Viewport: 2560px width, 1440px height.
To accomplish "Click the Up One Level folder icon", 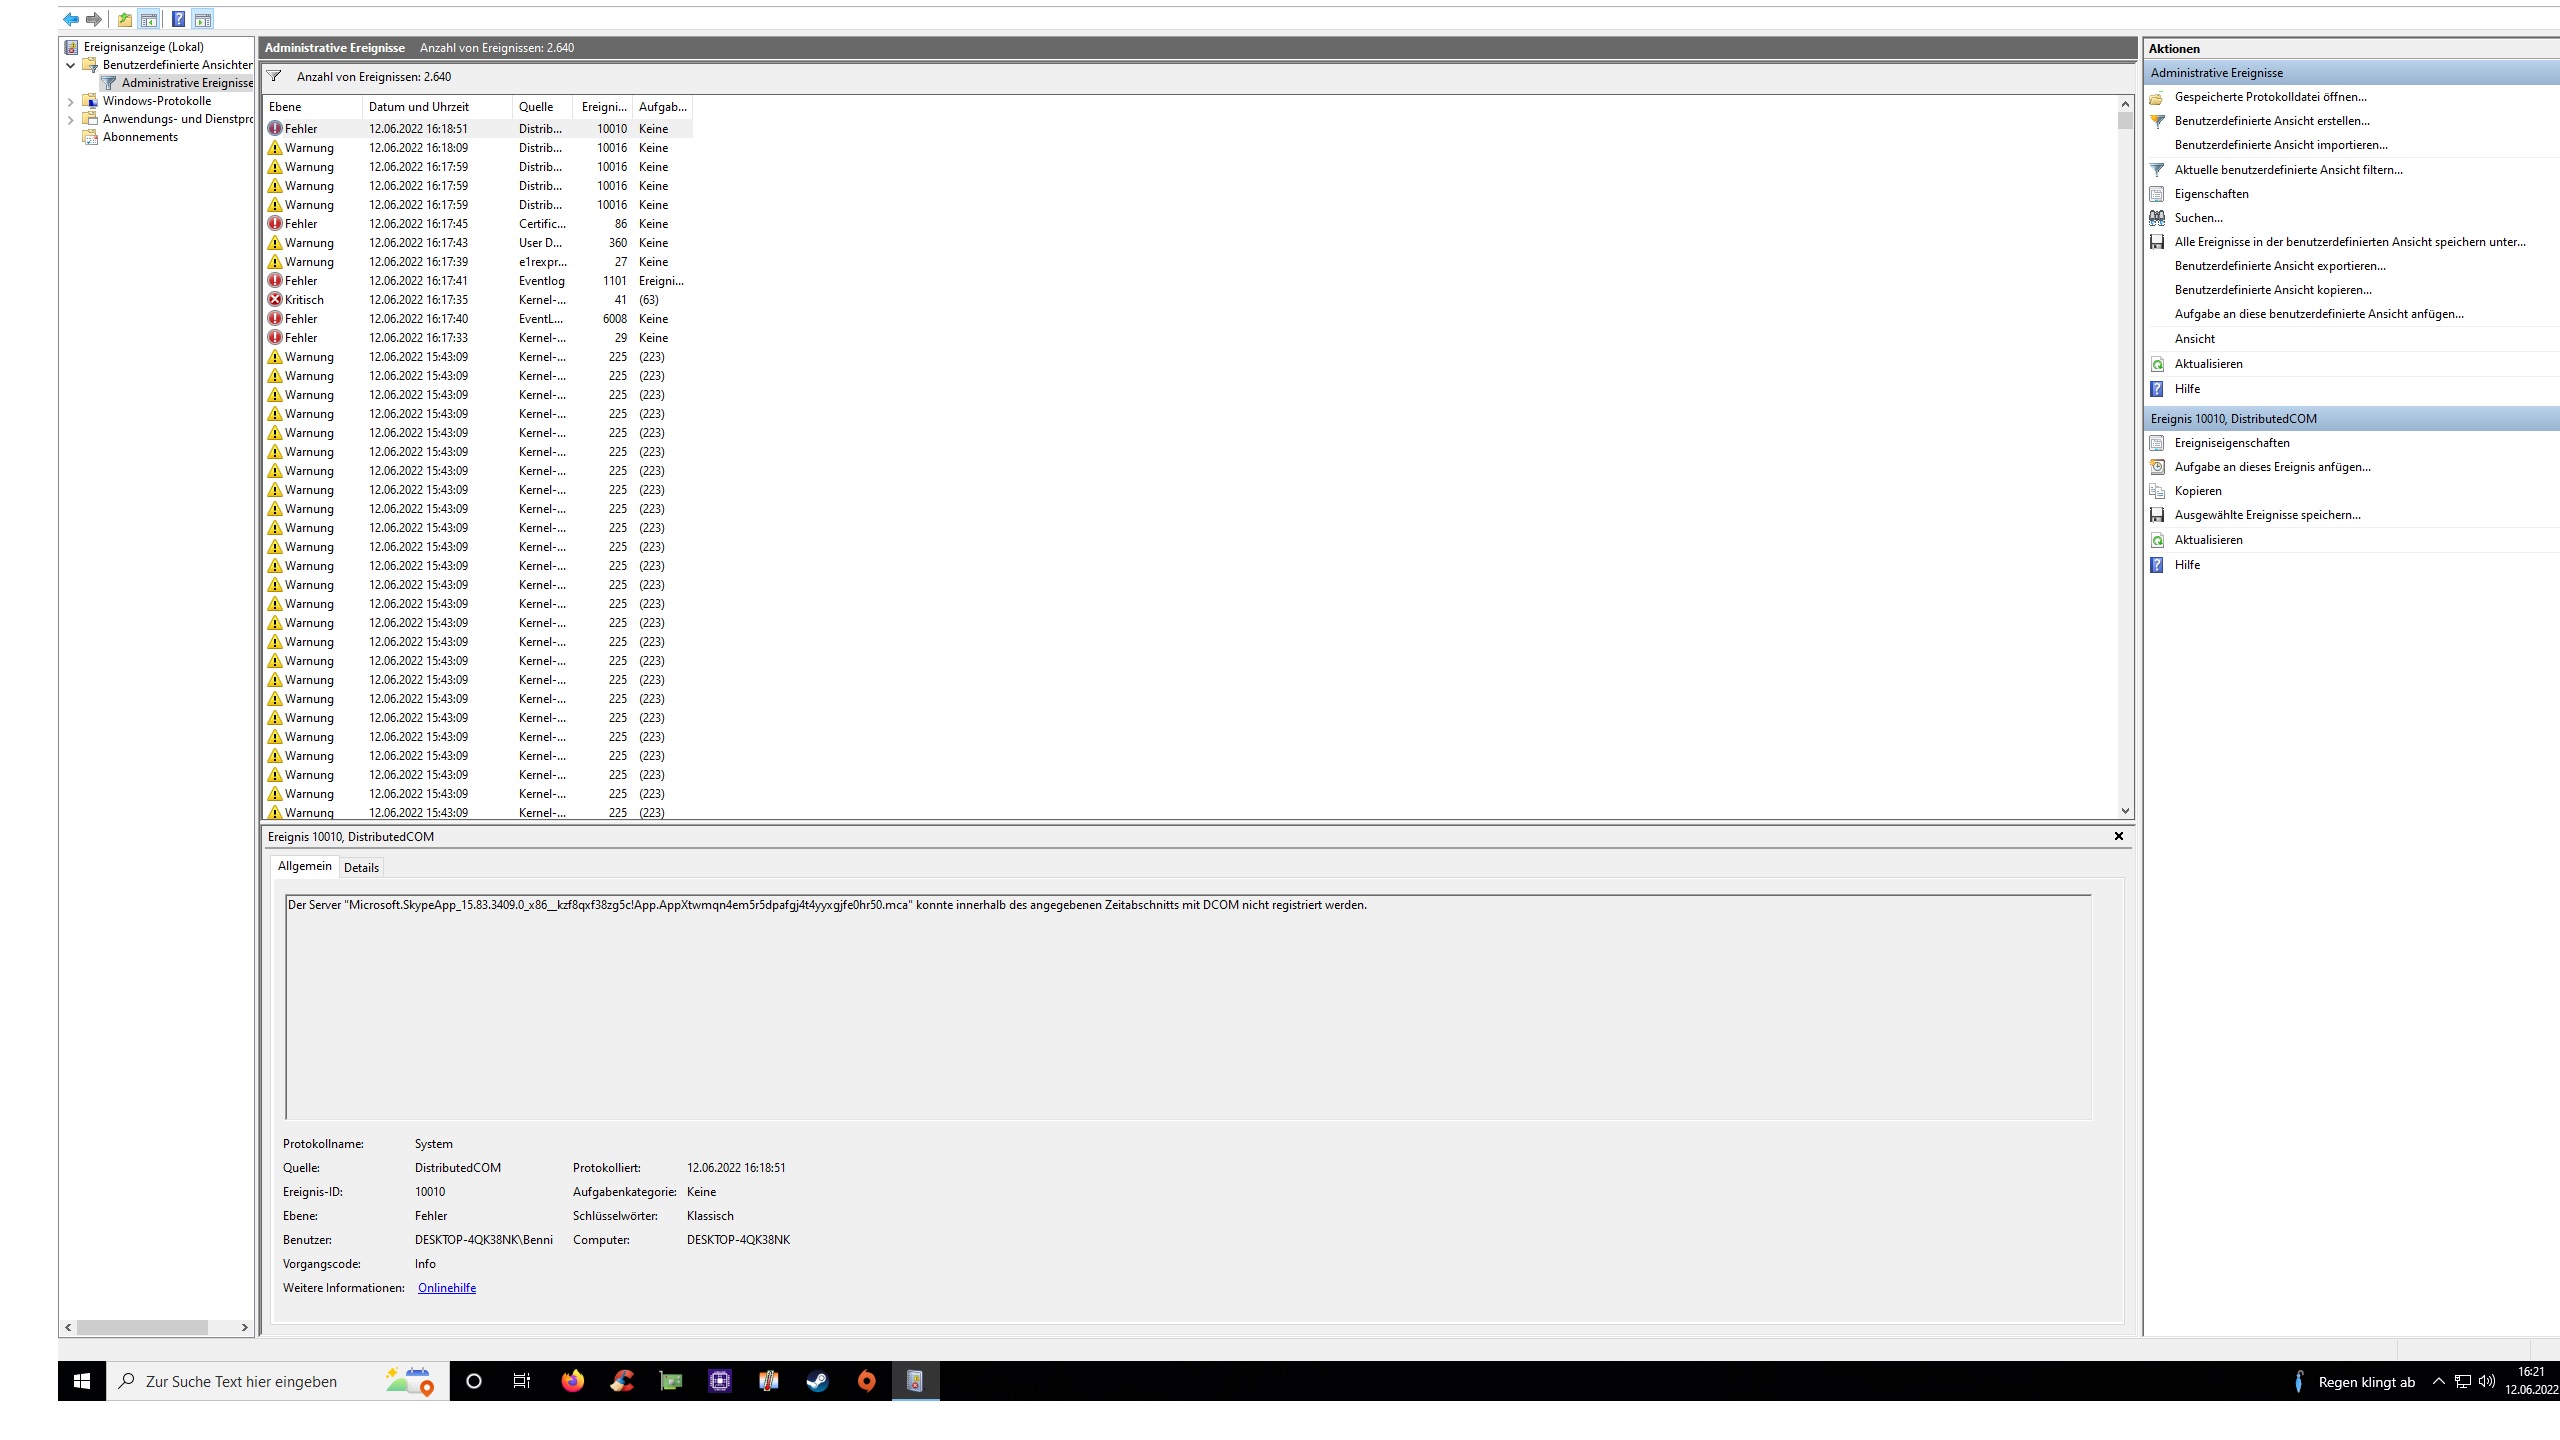I will (124, 19).
